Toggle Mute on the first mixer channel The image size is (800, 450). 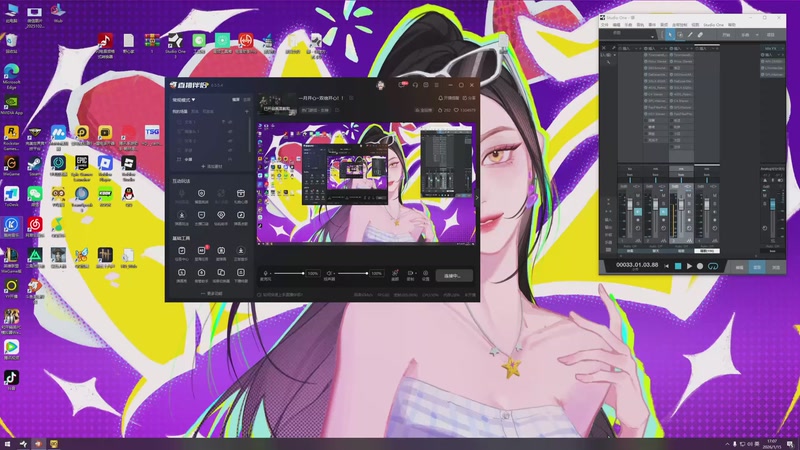pos(638,195)
